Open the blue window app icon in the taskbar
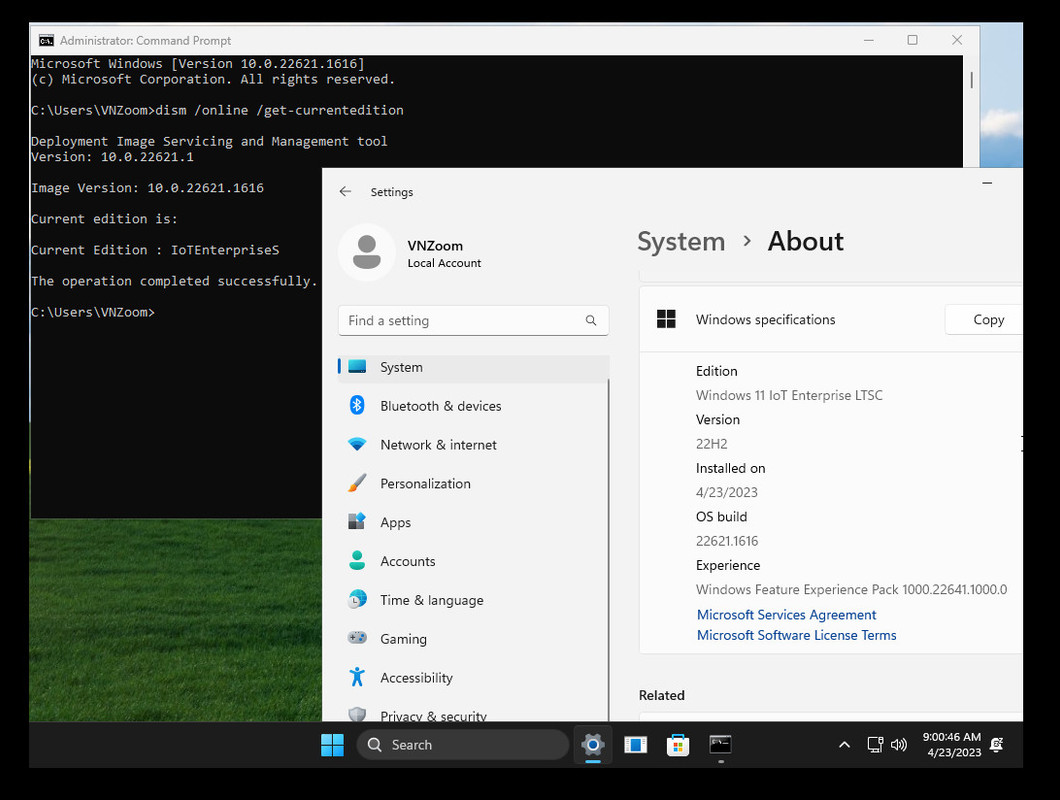Image resolution: width=1060 pixels, height=800 pixels. (635, 745)
